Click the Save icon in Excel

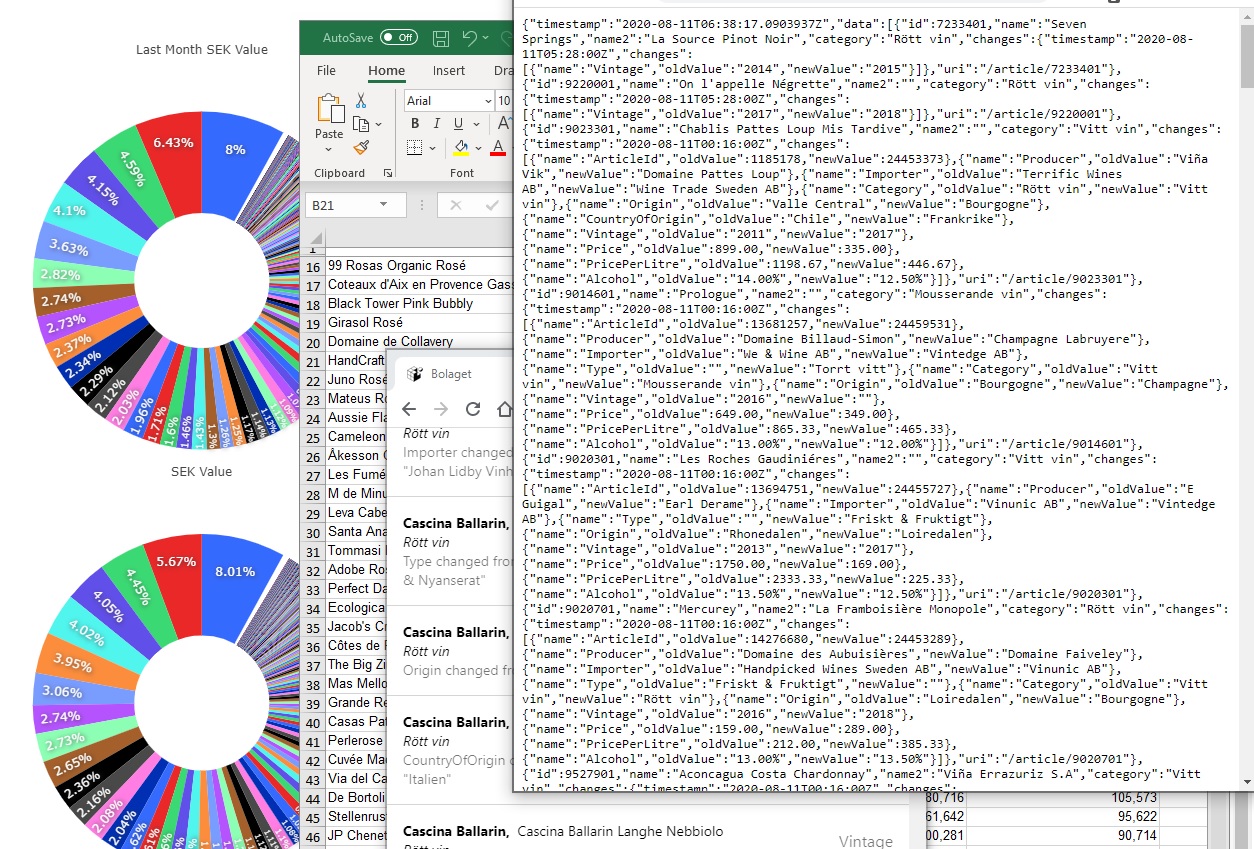click(441, 38)
